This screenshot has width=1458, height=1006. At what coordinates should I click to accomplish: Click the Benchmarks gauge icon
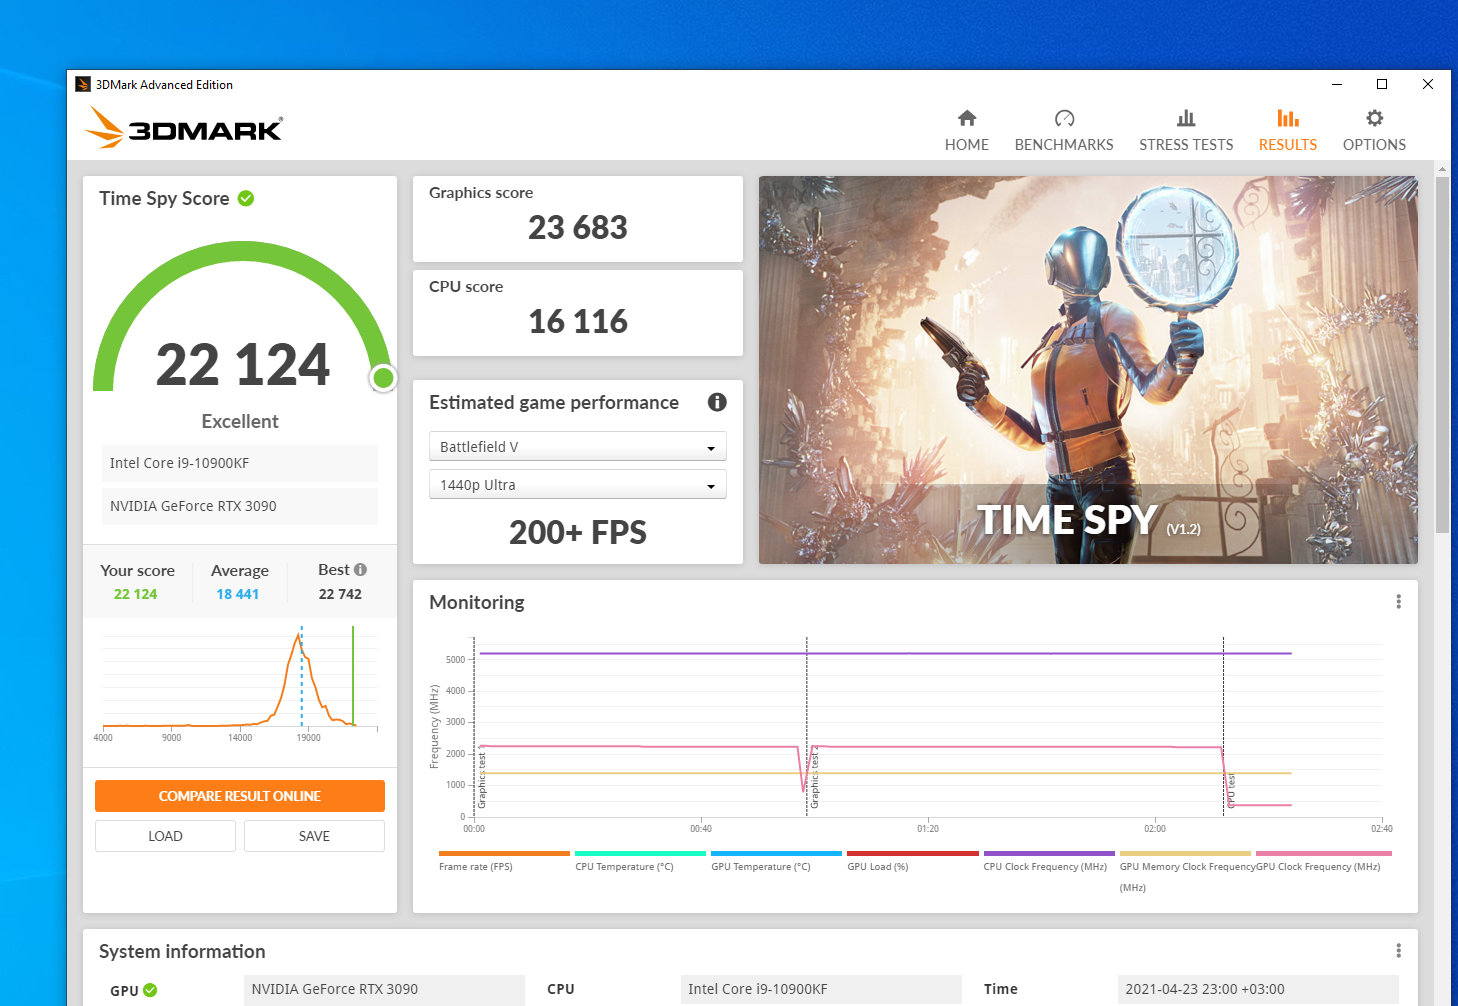1064,118
